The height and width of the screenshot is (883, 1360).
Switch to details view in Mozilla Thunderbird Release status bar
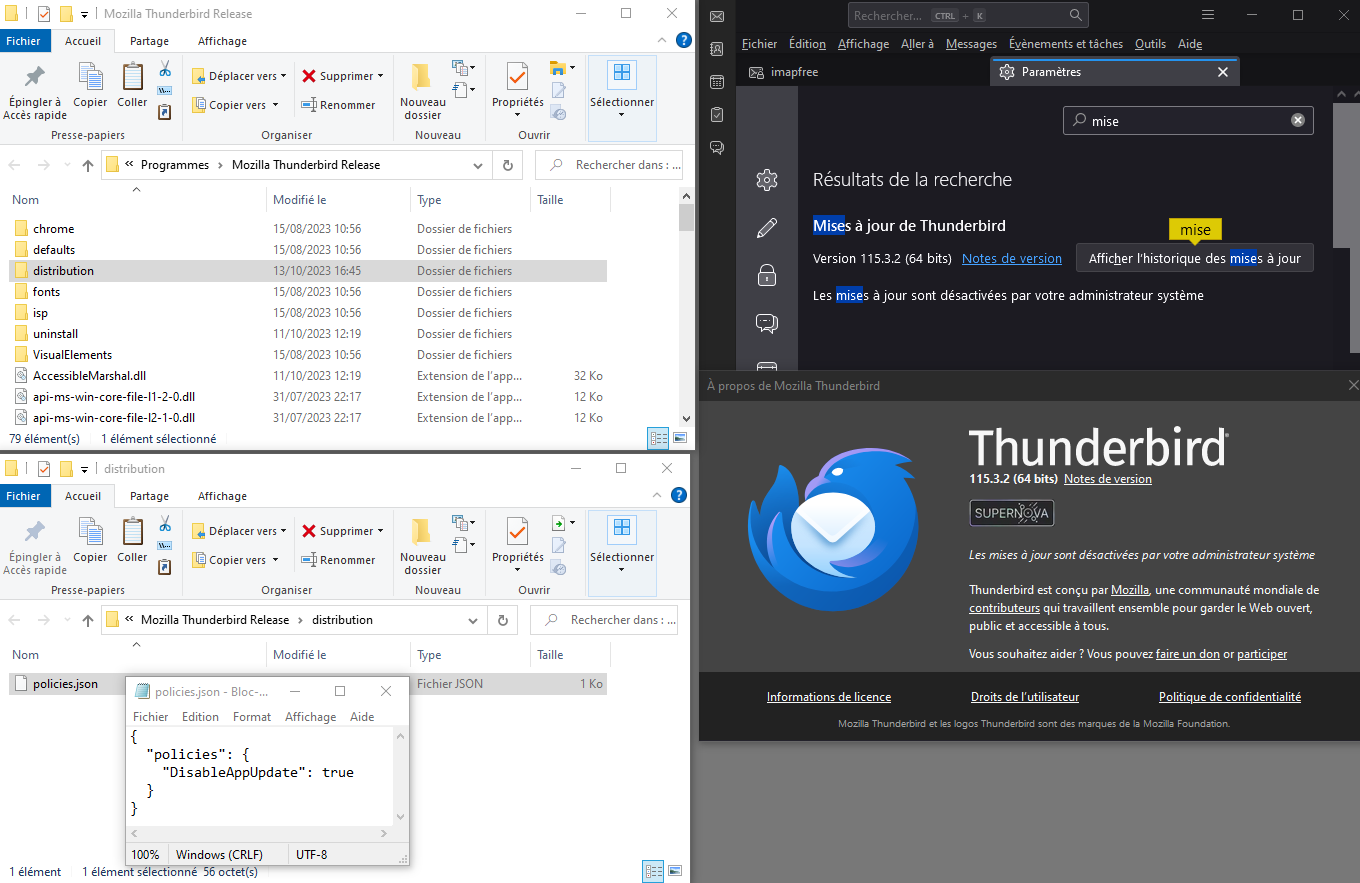[x=658, y=438]
